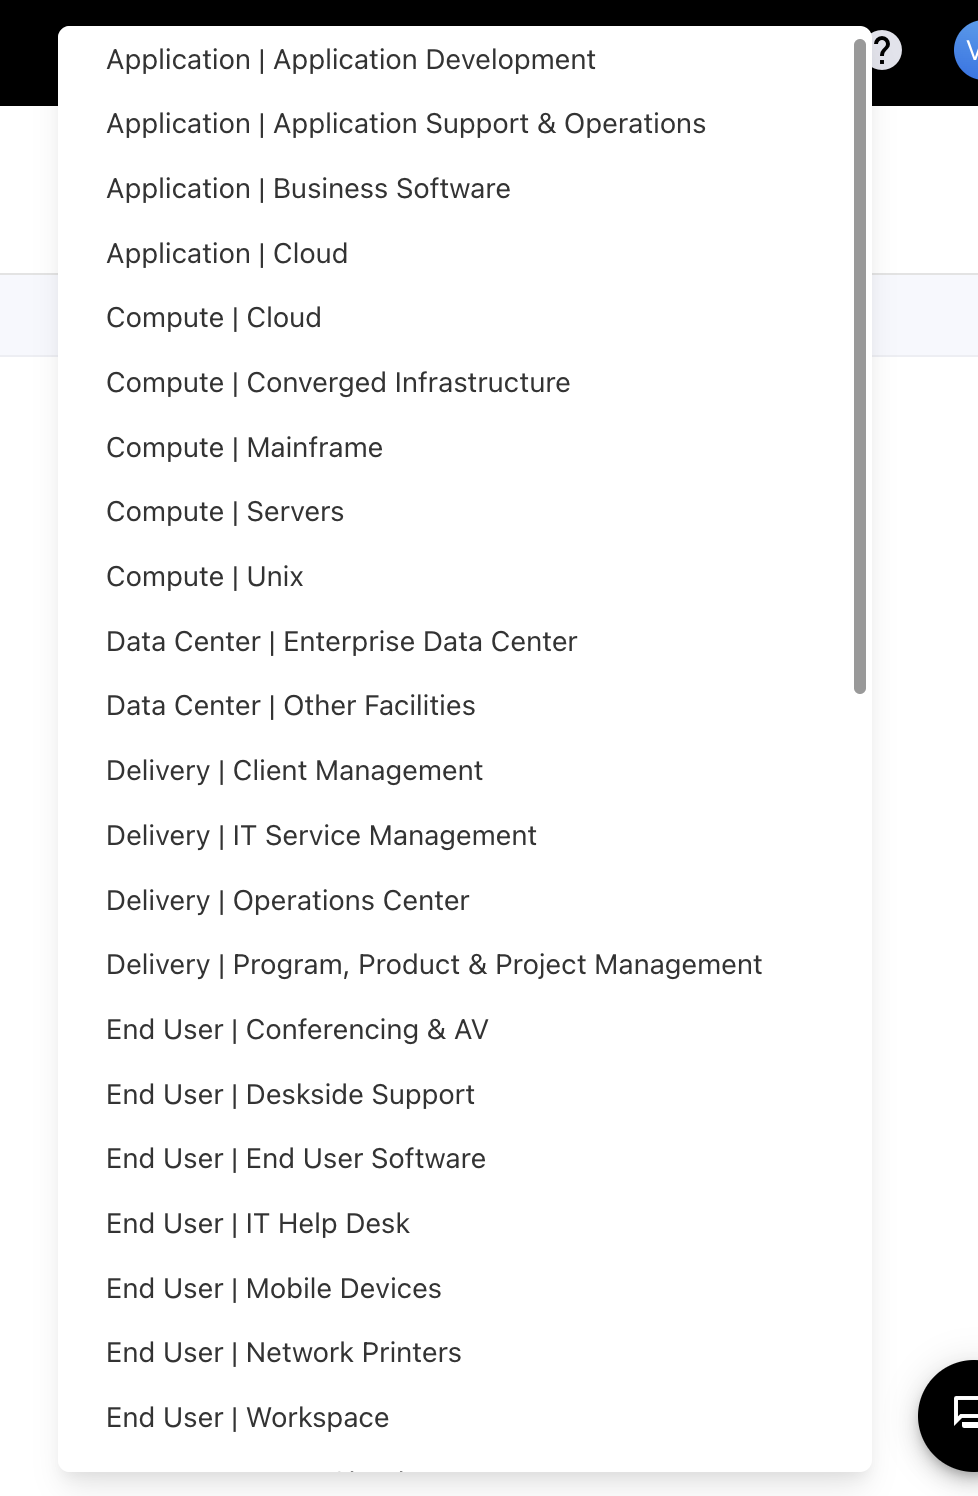Select Compute | Cloud option

pyautogui.click(x=214, y=318)
